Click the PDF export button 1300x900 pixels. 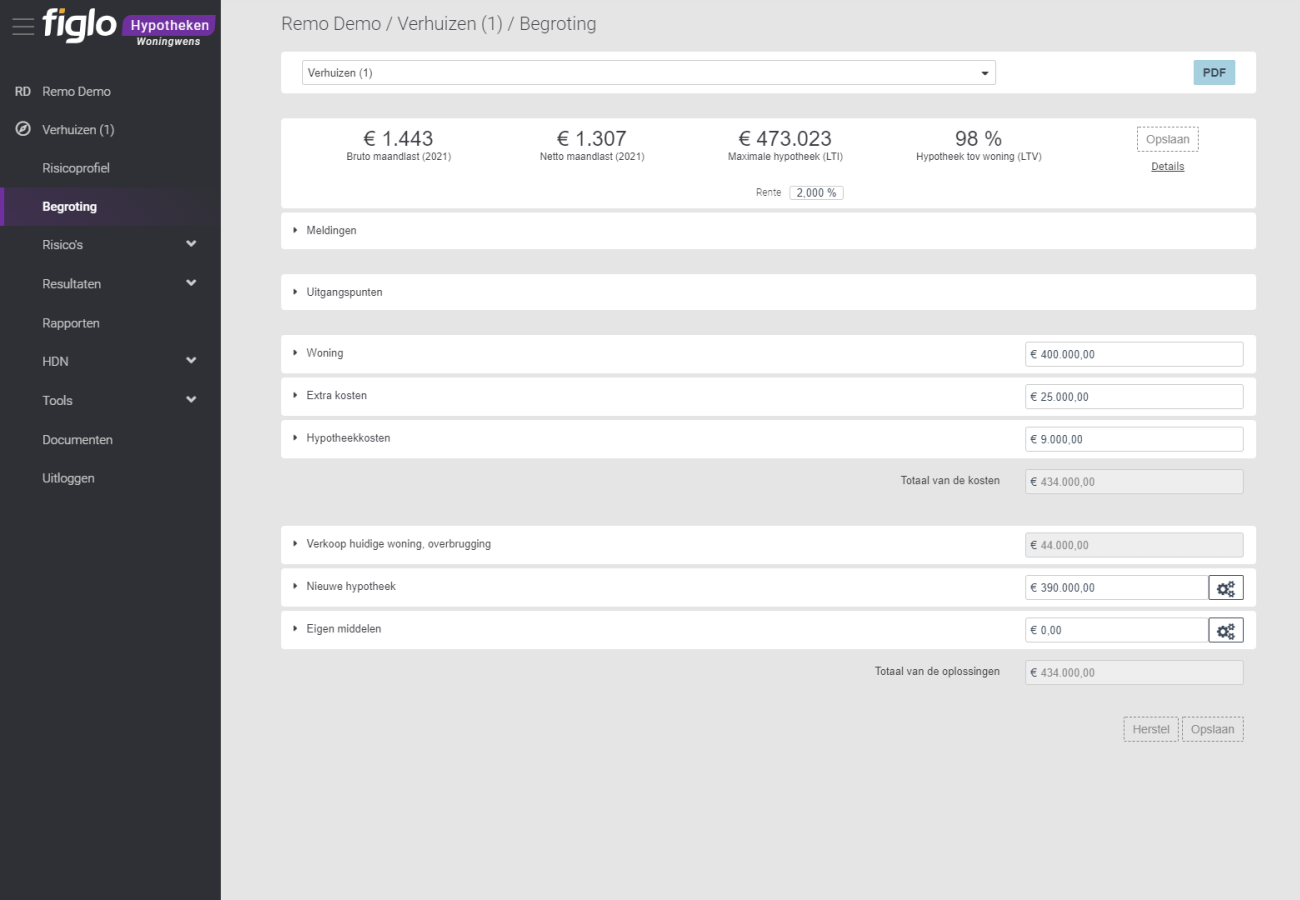tap(1214, 73)
